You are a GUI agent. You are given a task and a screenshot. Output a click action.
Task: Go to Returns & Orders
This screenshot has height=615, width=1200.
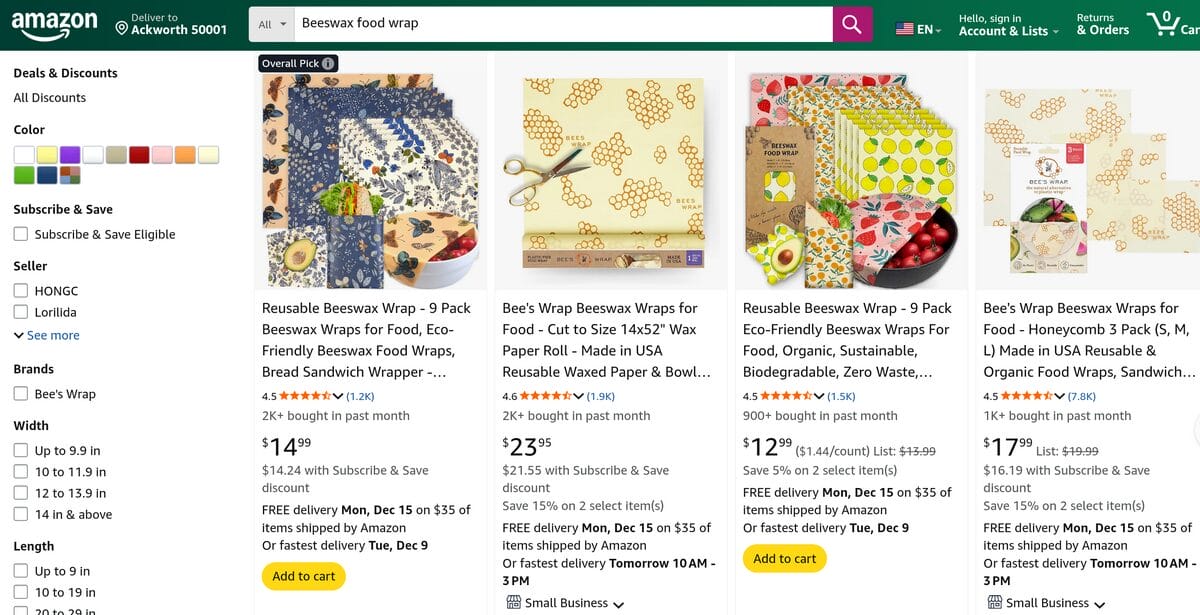pos(1101,23)
